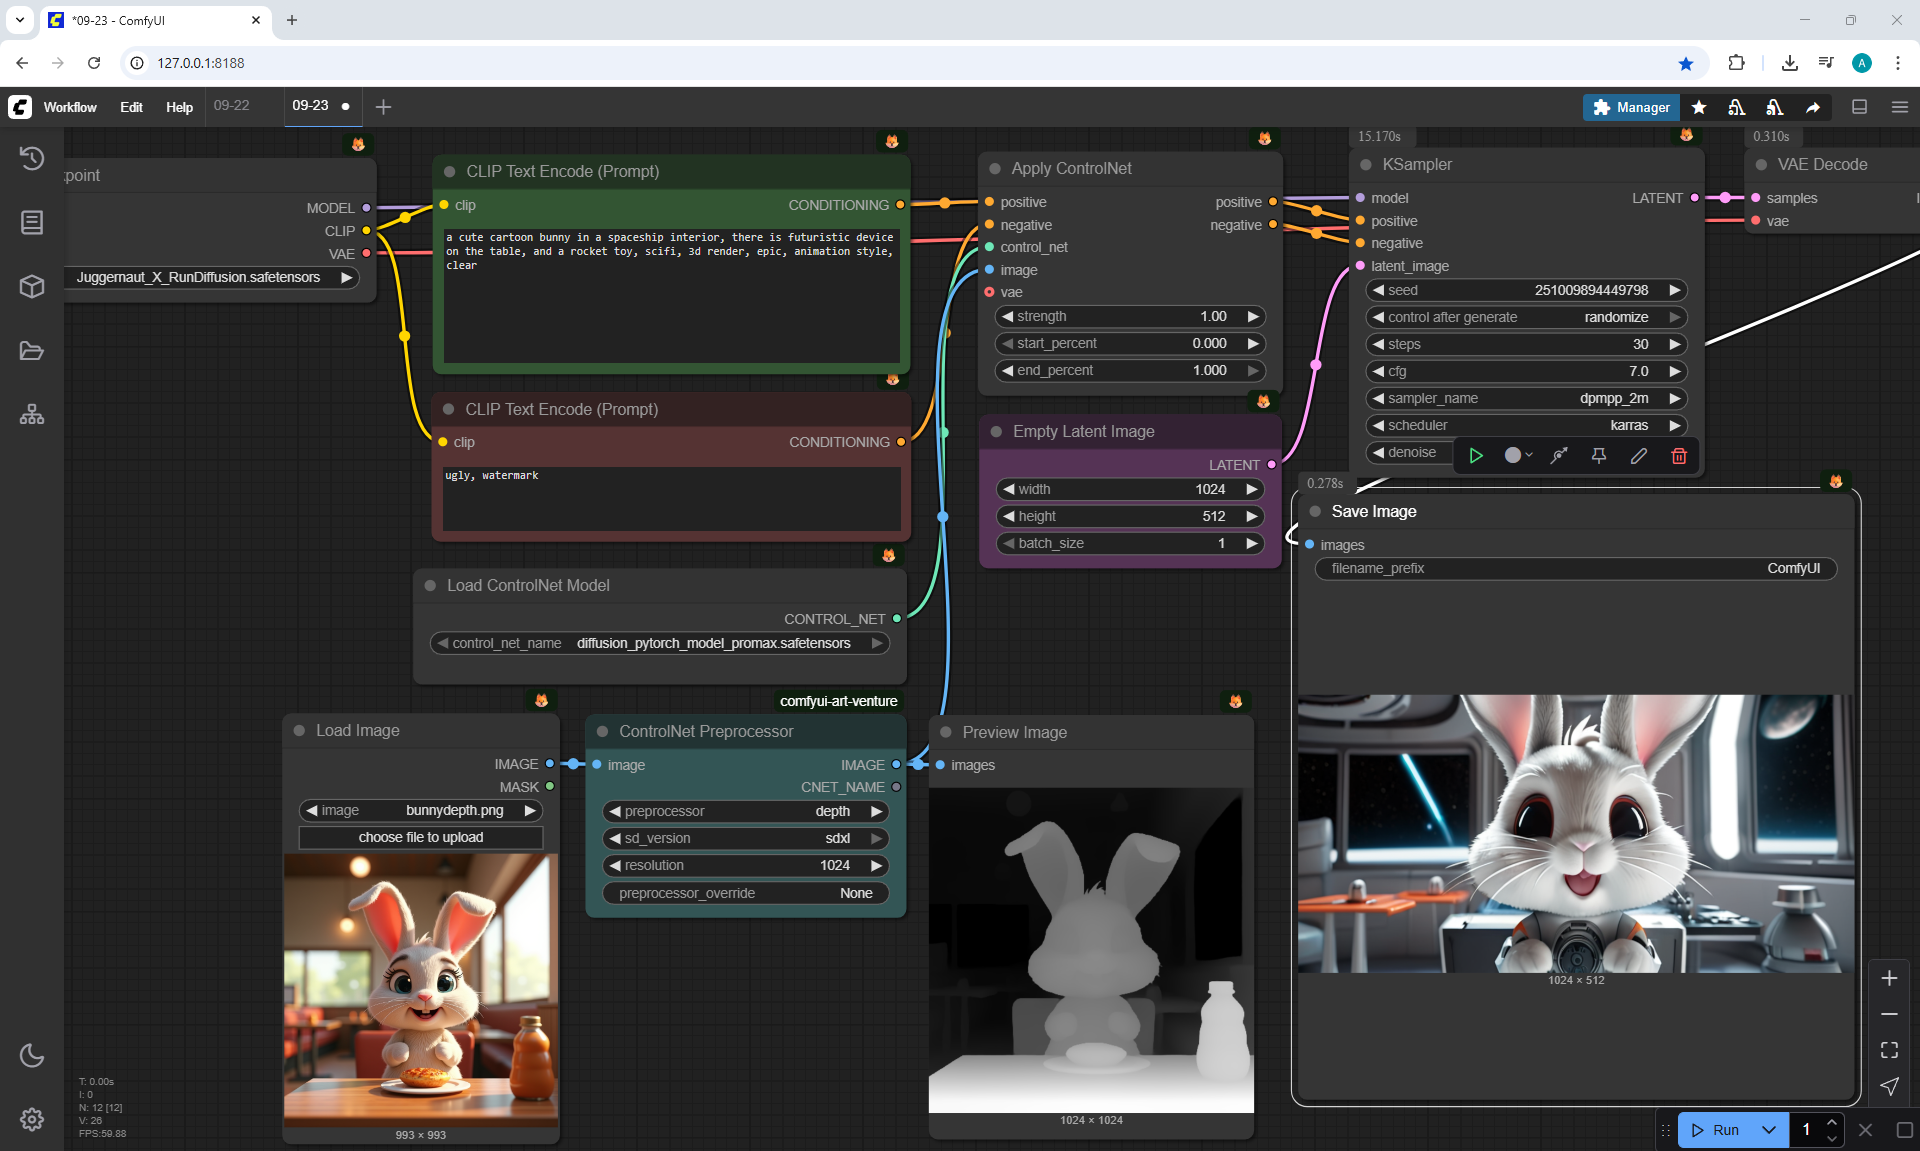The width and height of the screenshot is (1920, 1151).
Task: Toggle the bottom panel icon in top bar
Action: tap(1860, 107)
